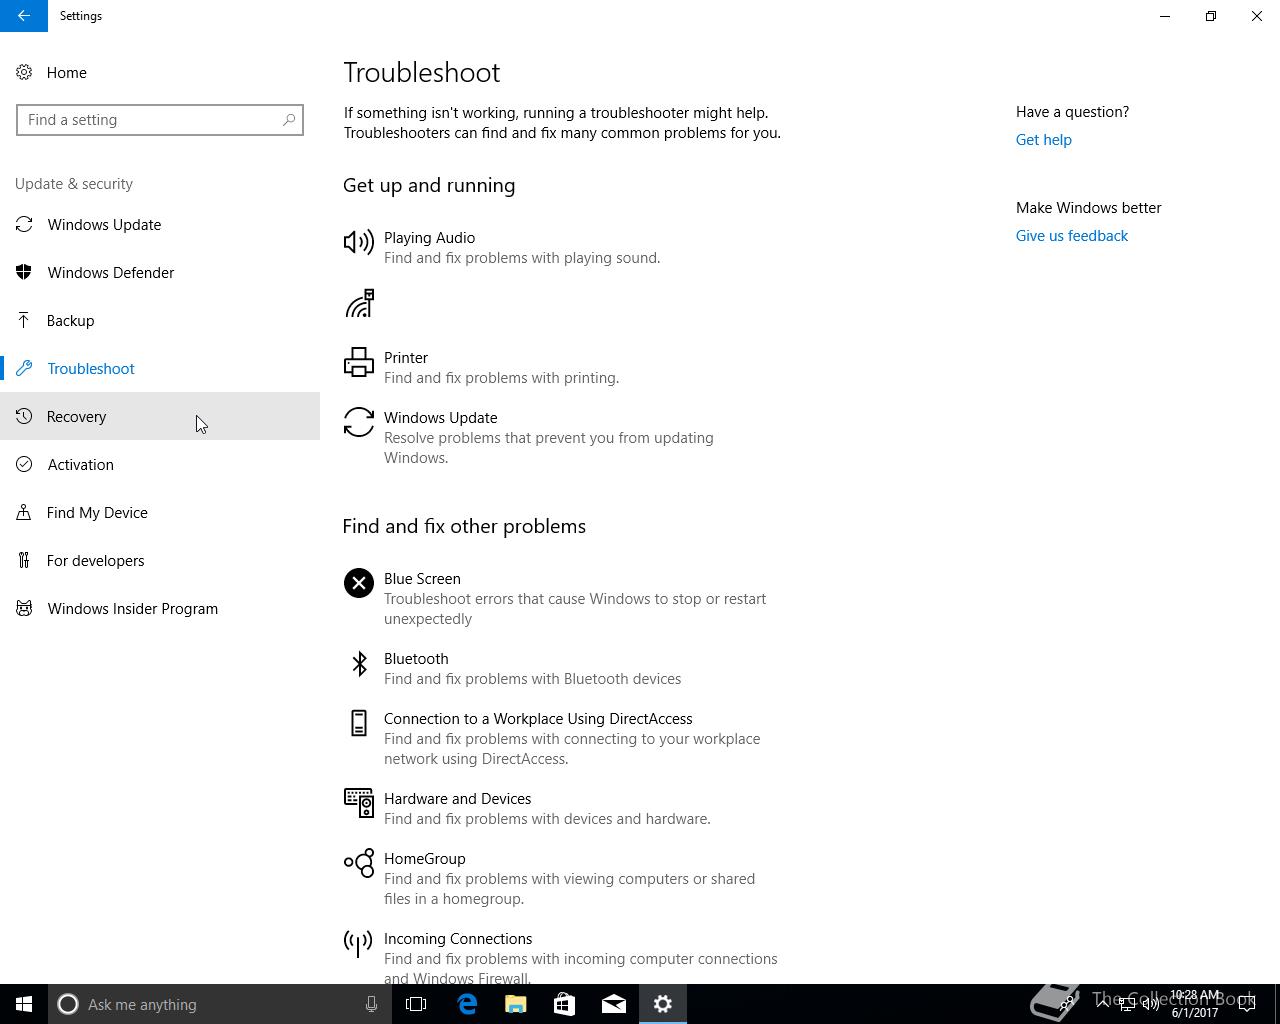Click Home in the Settings sidebar

point(160,72)
